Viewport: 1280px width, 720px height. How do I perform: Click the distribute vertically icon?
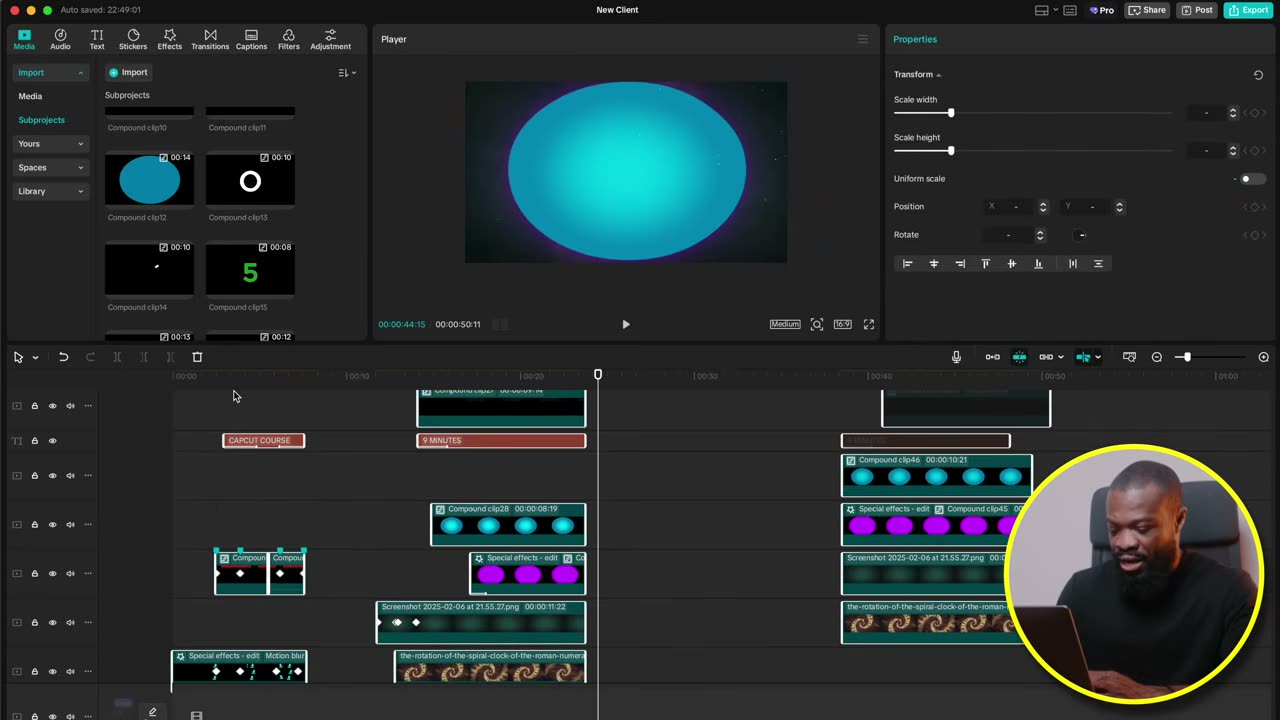tap(1098, 264)
